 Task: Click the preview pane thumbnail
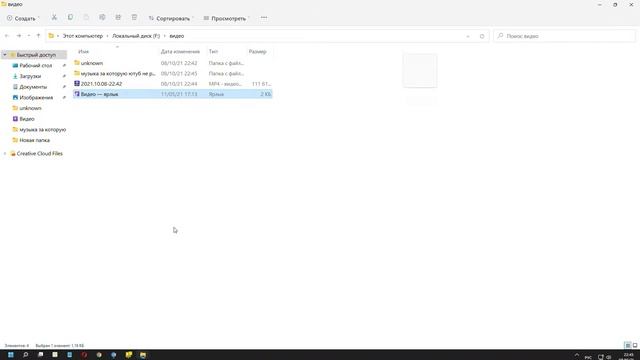tap(420, 70)
